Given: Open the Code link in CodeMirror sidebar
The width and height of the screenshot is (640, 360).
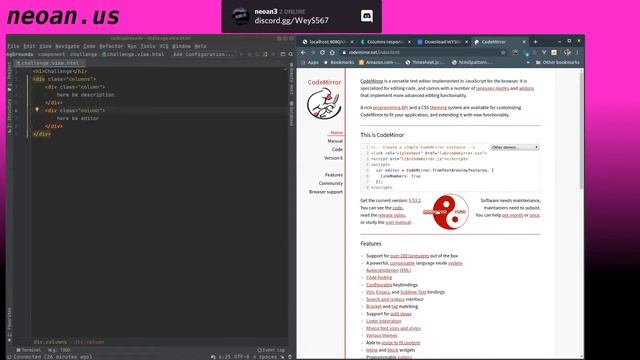Looking at the screenshot, I should pyautogui.click(x=337, y=149).
